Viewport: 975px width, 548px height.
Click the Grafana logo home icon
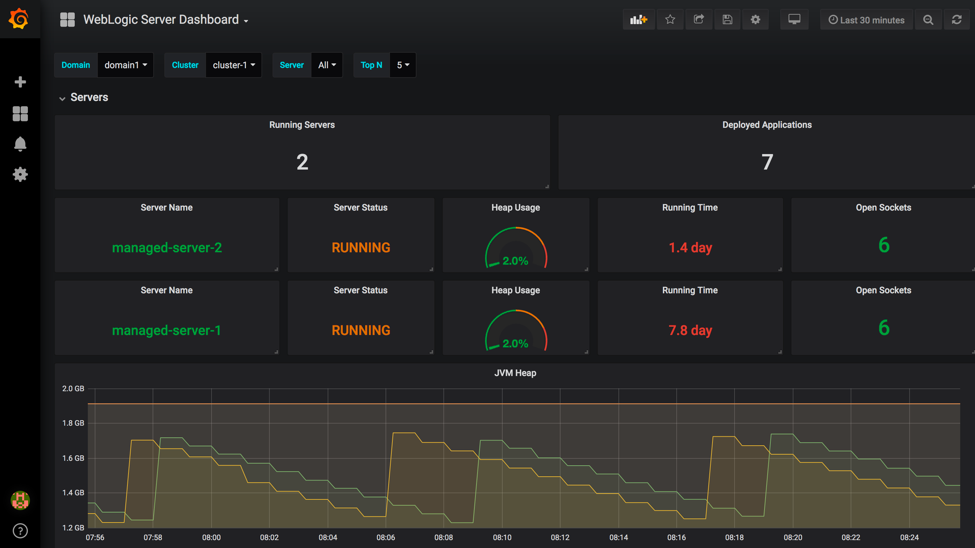click(19, 19)
